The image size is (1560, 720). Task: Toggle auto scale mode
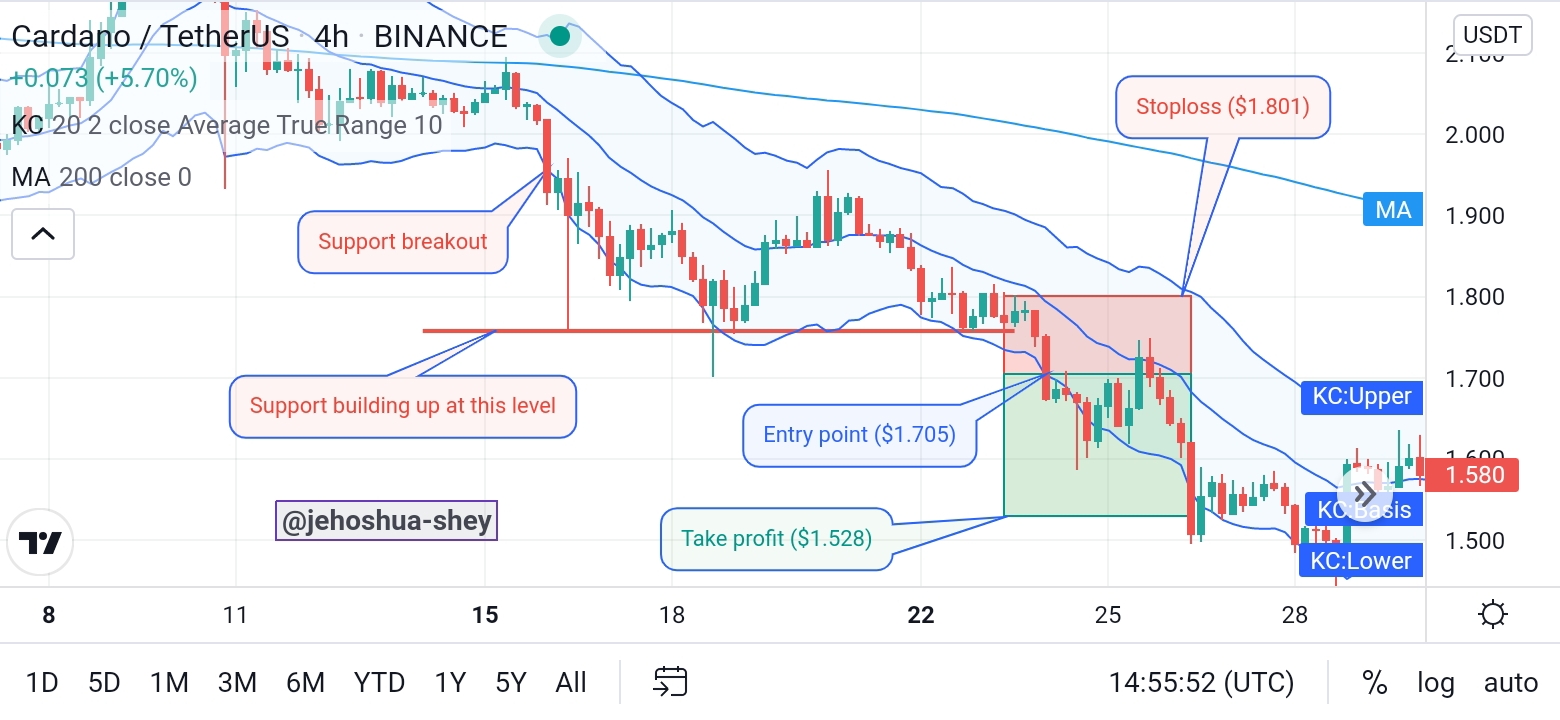pos(1510,683)
